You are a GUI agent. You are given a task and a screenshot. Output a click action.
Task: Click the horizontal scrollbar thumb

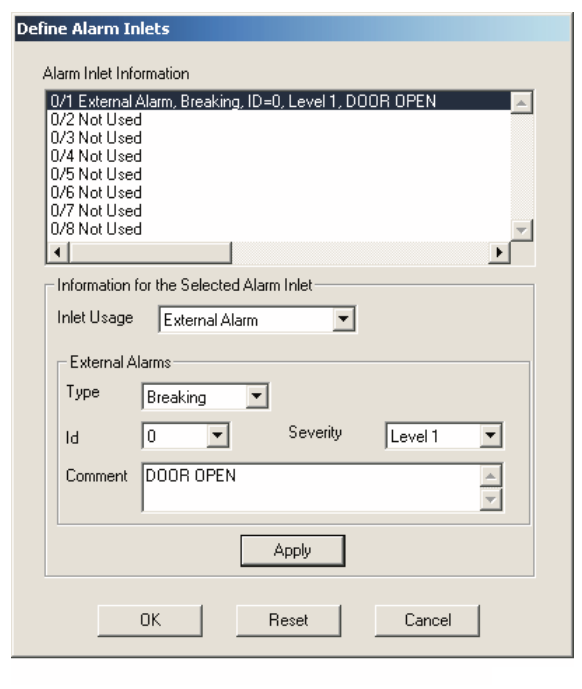150,252
